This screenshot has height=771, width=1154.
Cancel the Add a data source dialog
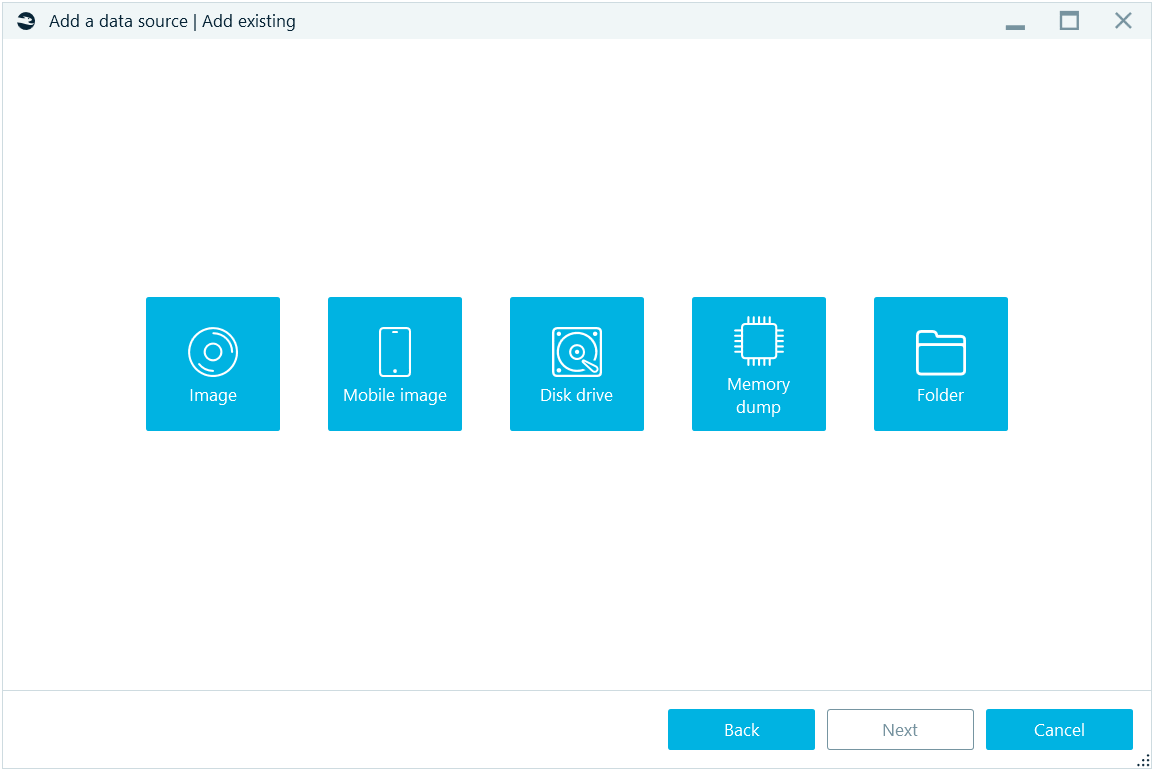click(1058, 729)
